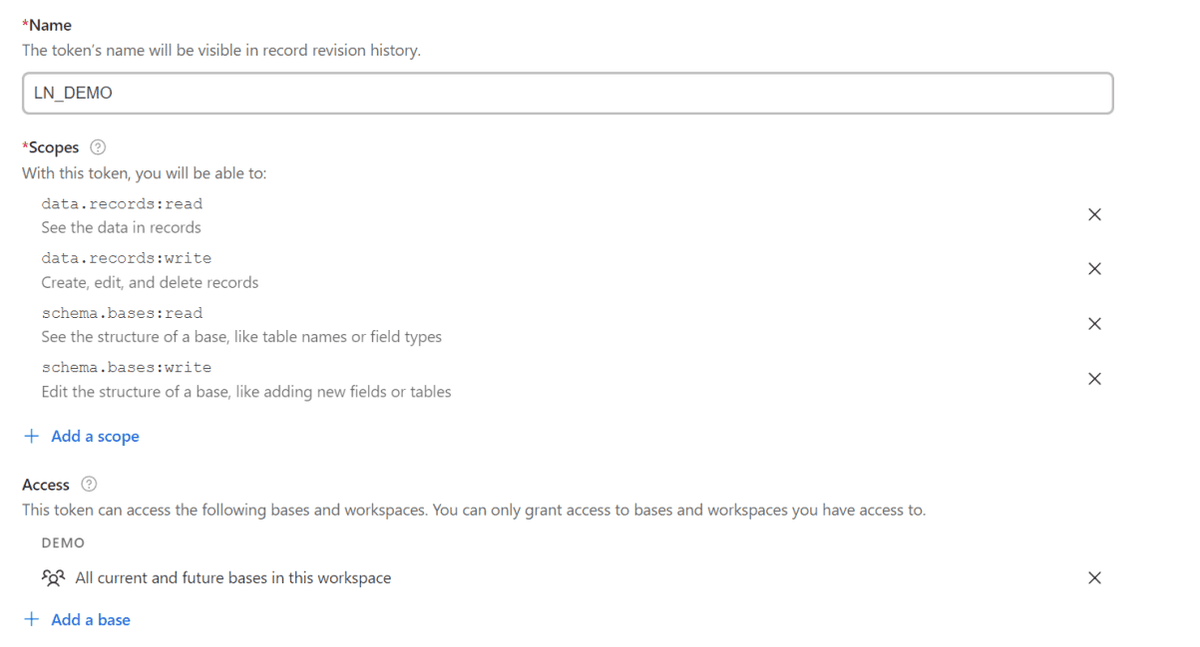The image size is (1200, 647).
Task: Click the Scopes section label
Action: [x=53, y=147]
